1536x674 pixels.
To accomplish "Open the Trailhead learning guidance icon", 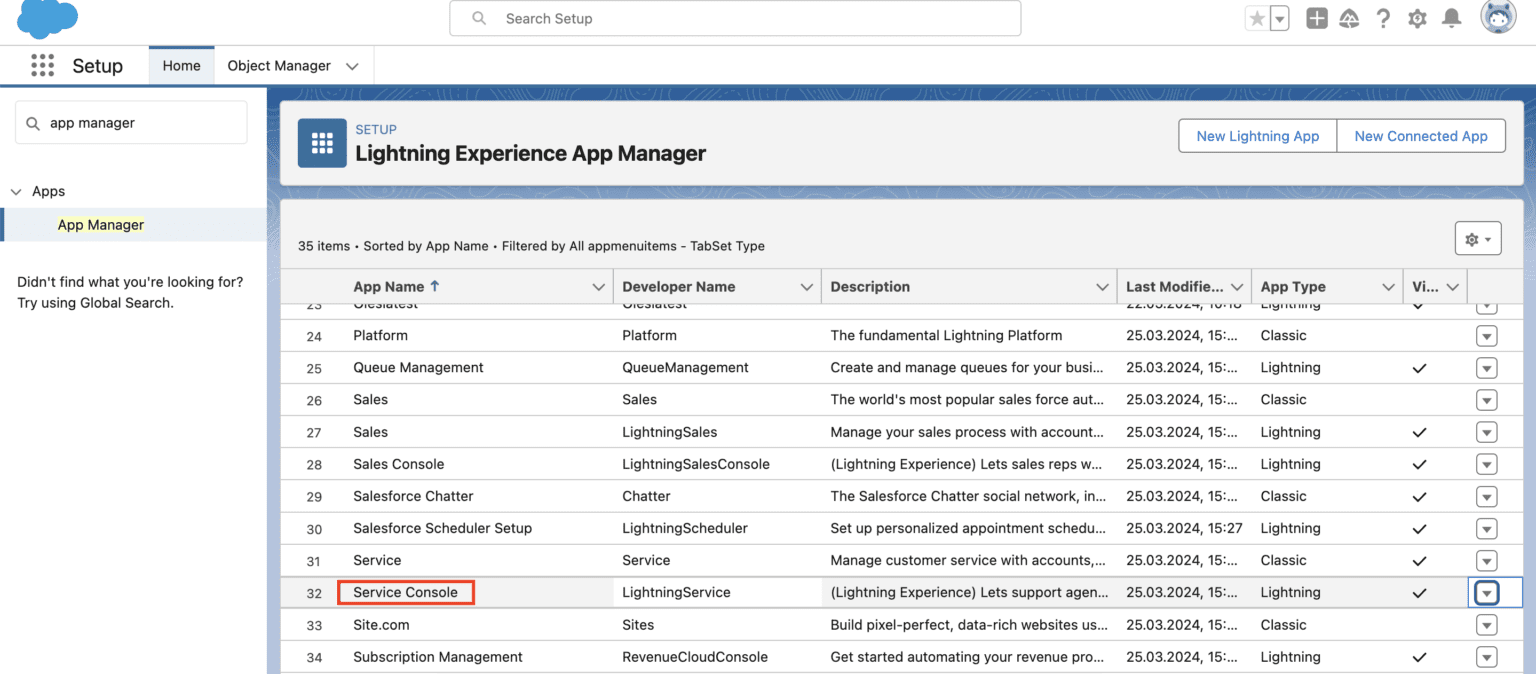I will click(x=1349, y=18).
